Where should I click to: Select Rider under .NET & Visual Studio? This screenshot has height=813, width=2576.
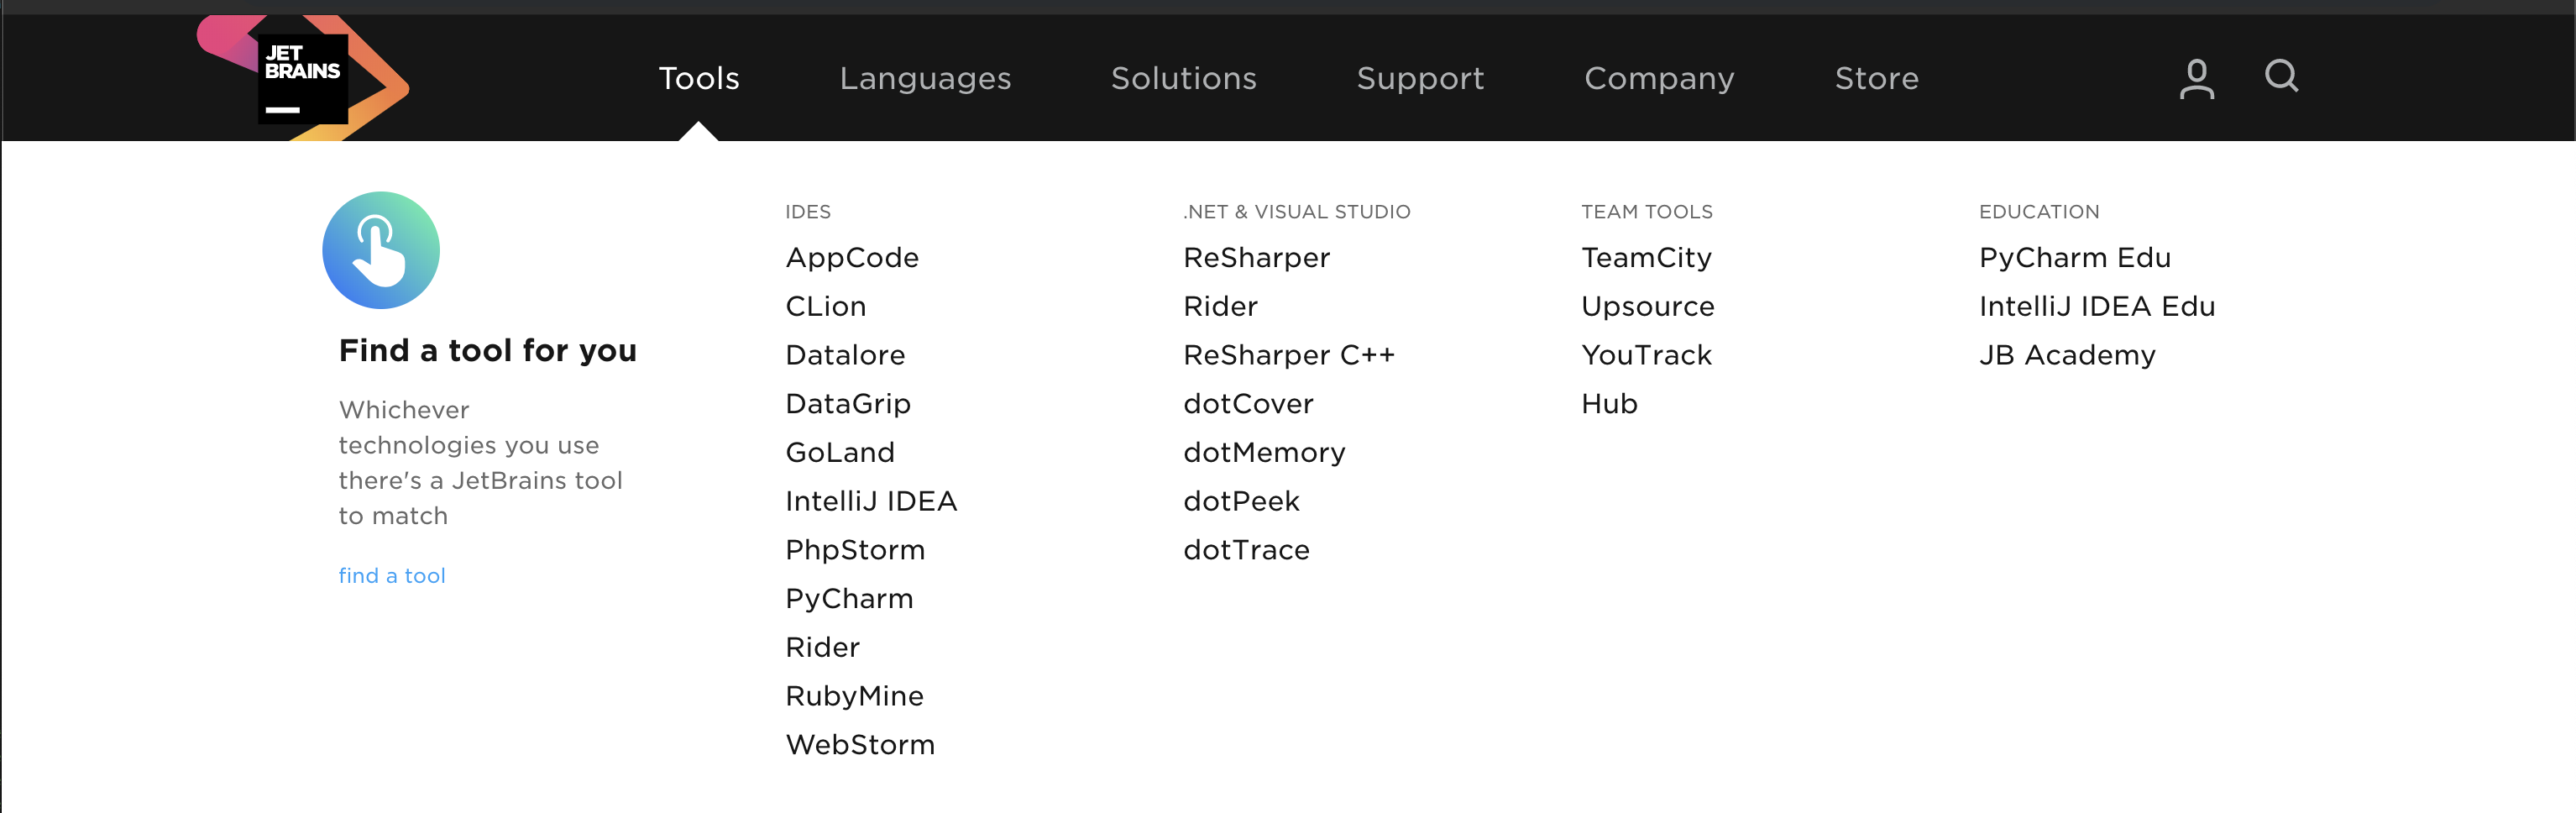[1220, 306]
